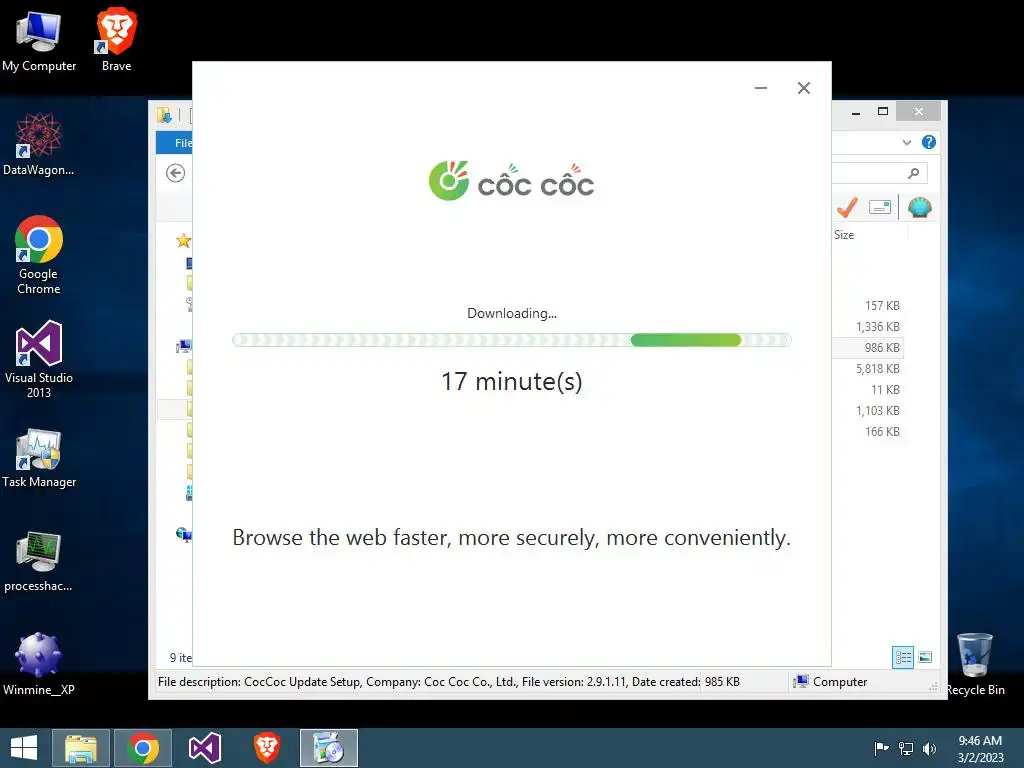1024x768 pixels.
Task: Close the Explorer window
Action: (919, 112)
